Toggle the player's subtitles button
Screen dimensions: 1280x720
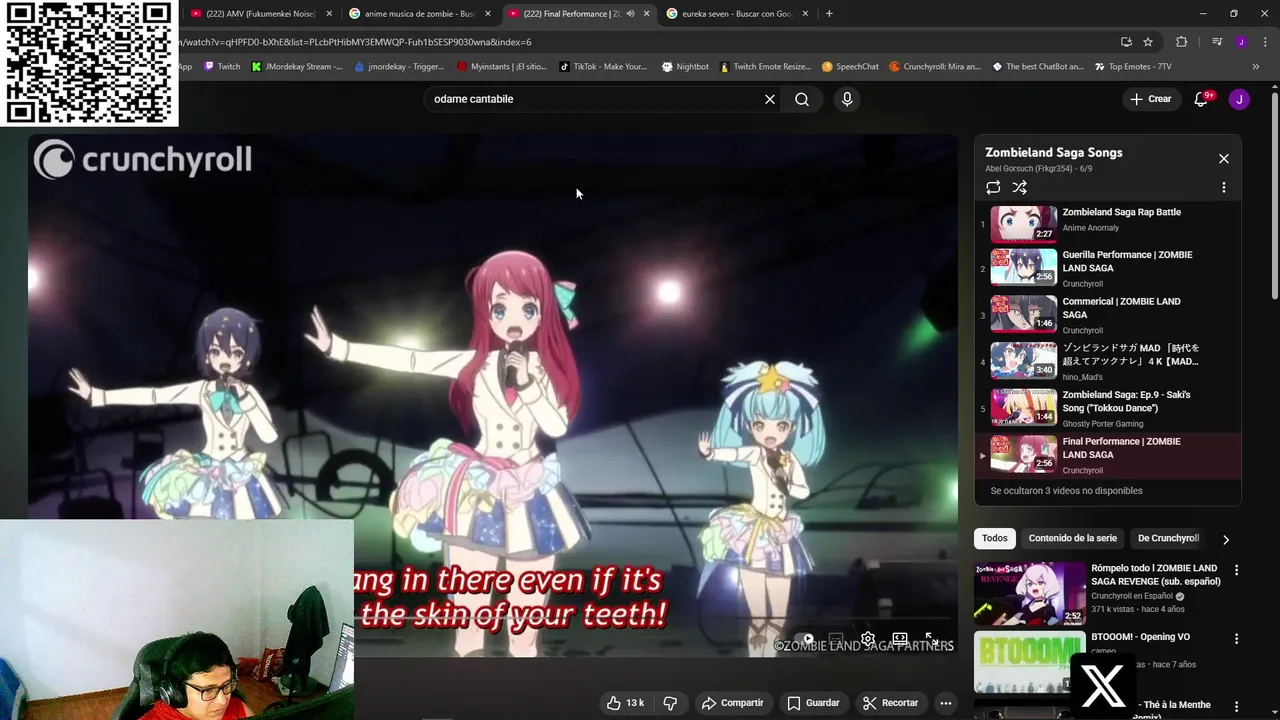[836, 639]
